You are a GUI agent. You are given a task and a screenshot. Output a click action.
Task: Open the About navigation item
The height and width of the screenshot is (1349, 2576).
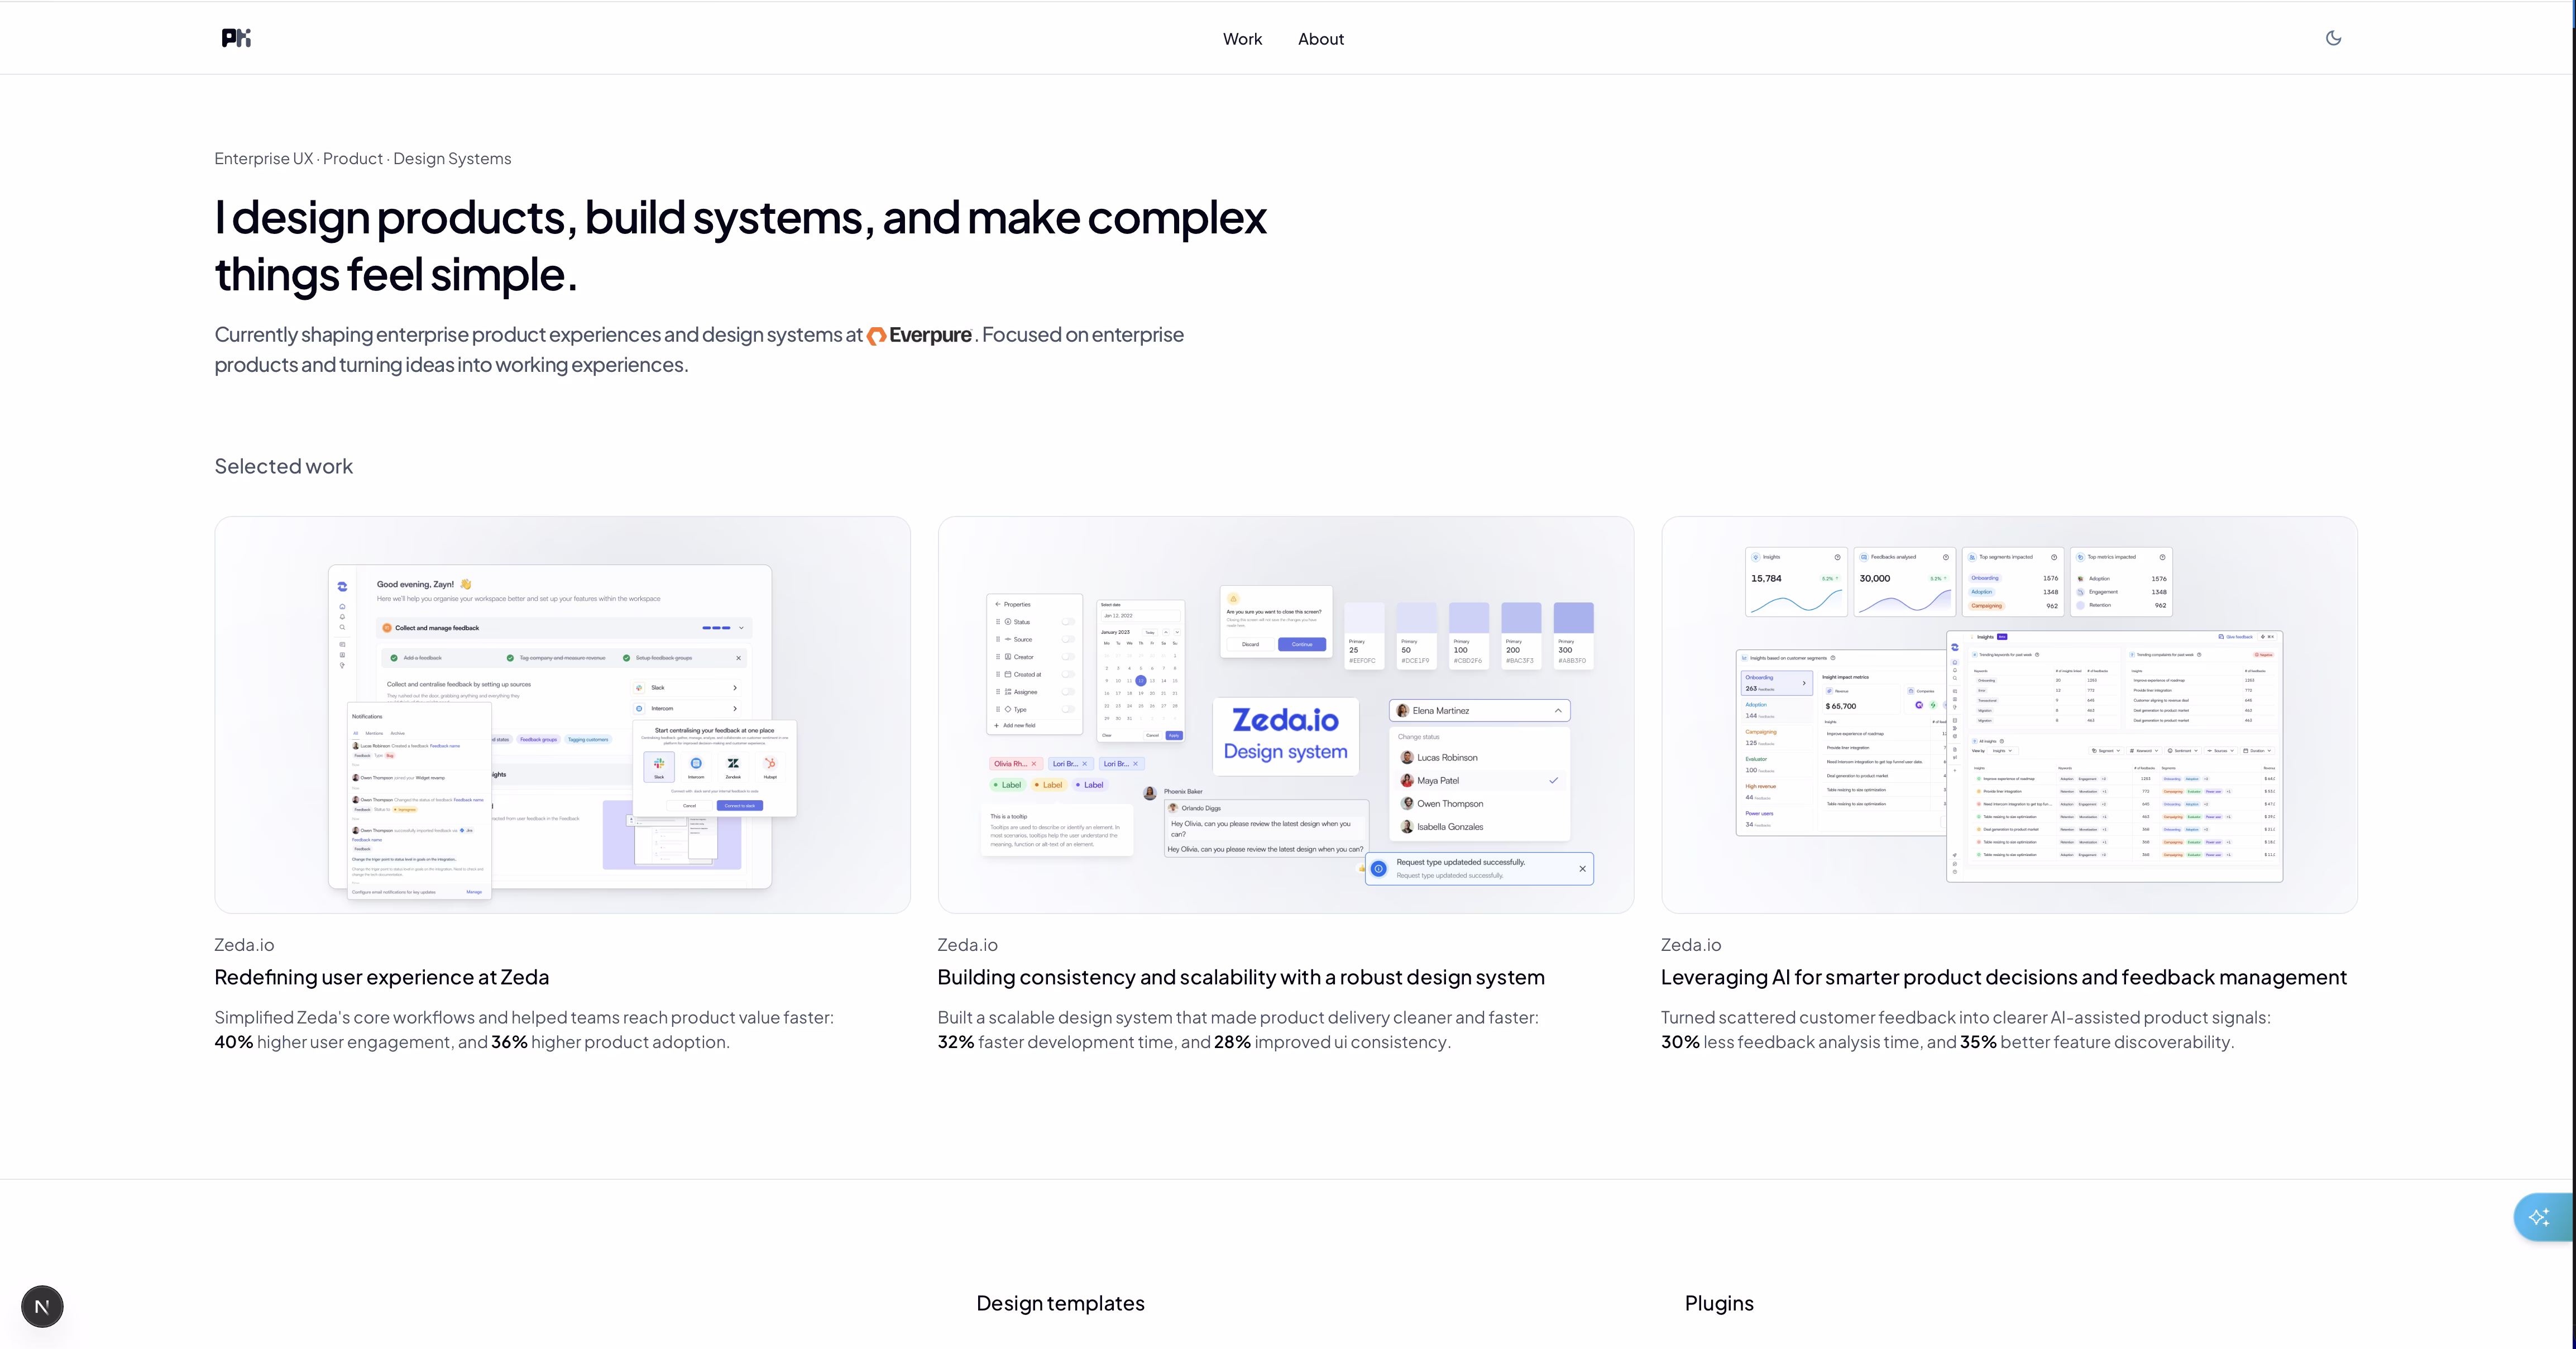tap(1320, 39)
